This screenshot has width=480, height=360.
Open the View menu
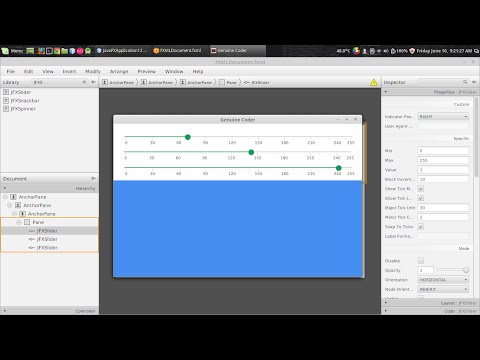tap(48, 71)
